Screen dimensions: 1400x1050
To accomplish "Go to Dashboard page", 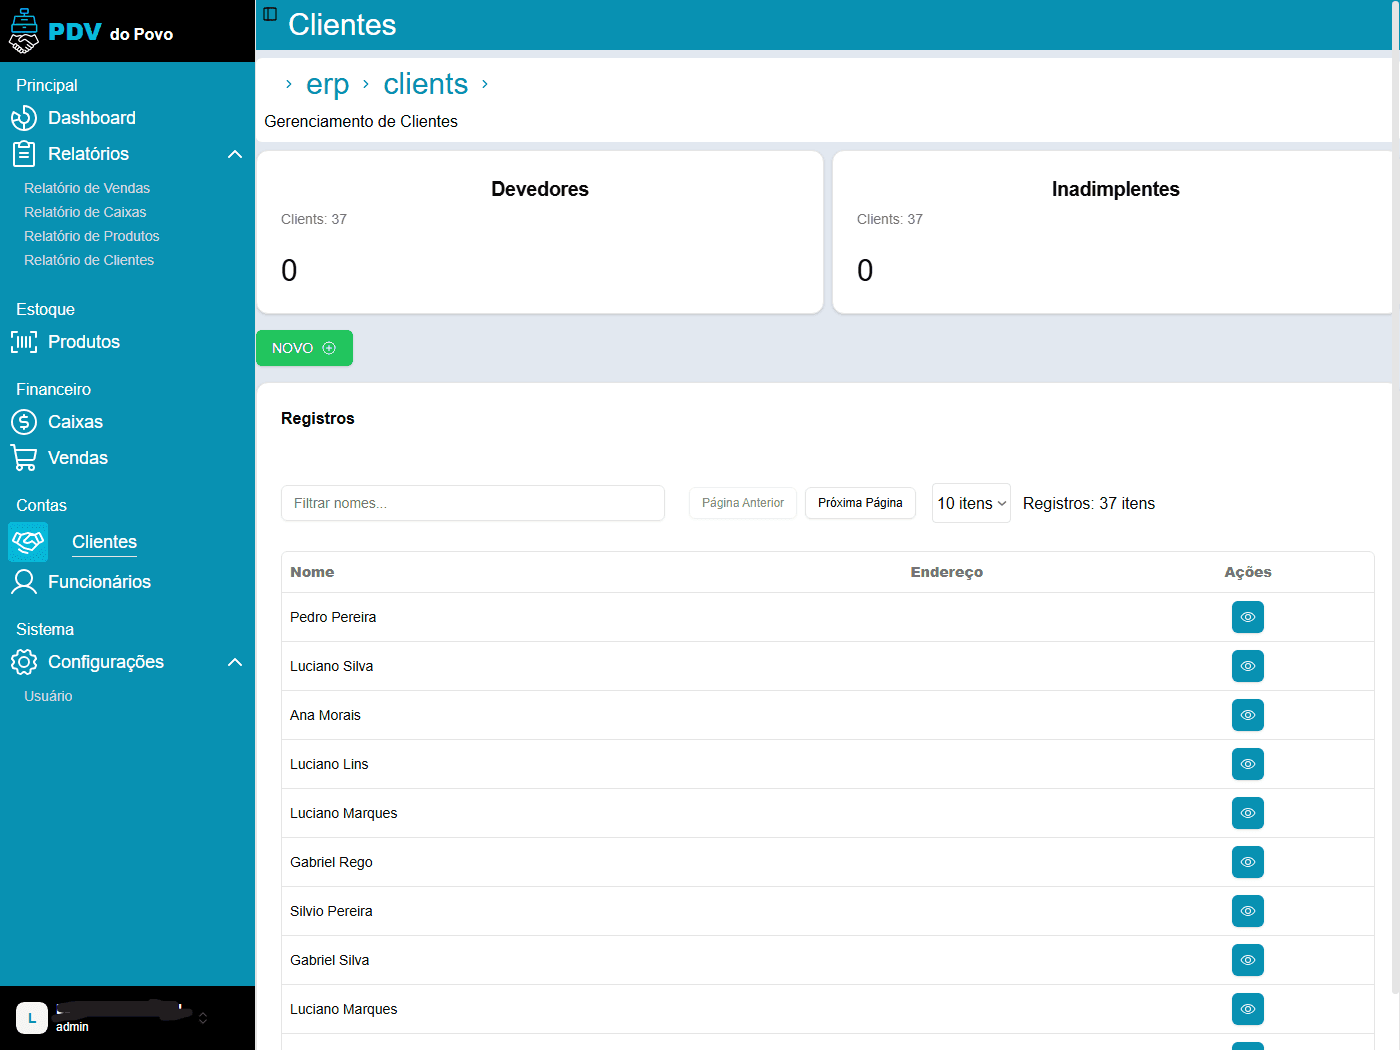I will tap(92, 118).
